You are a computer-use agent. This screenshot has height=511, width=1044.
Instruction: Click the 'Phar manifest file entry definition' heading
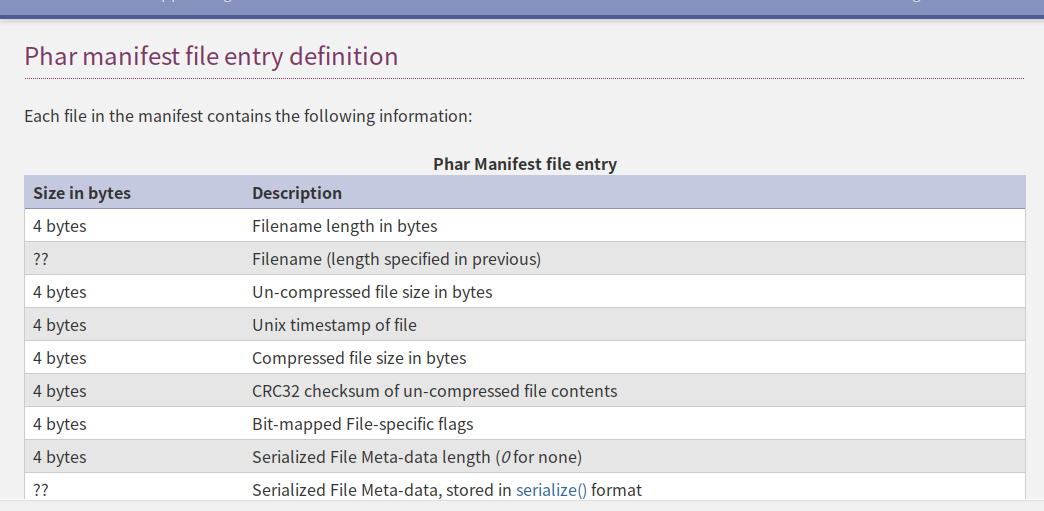pyautogui.click(x=211, y=56)
